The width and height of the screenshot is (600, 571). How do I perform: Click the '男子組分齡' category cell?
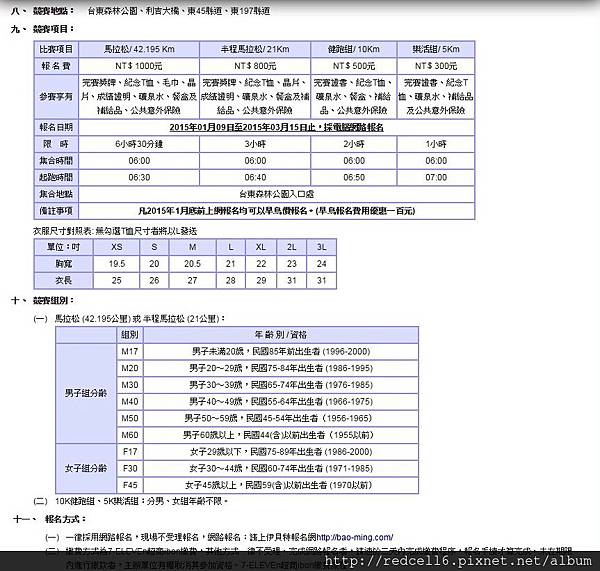pos(86,393)
